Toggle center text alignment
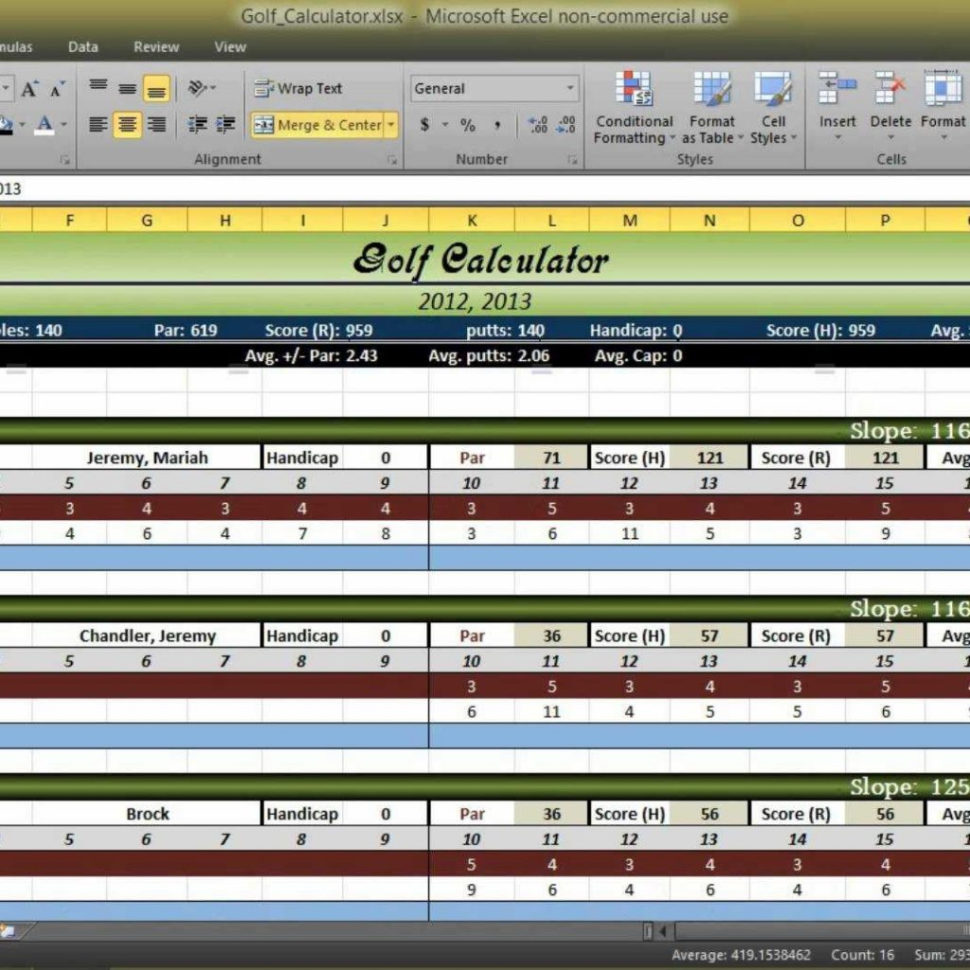Viewport: 970px width, 970px height. tap(127, 125)
